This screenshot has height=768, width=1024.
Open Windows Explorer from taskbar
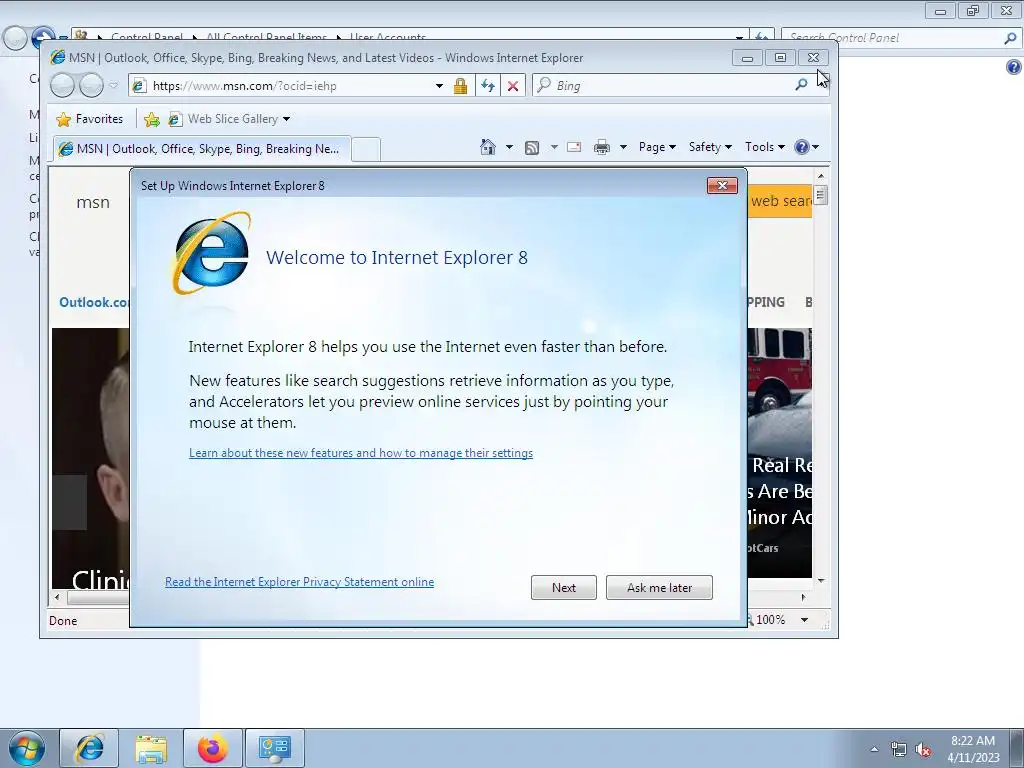coord(151,748)
